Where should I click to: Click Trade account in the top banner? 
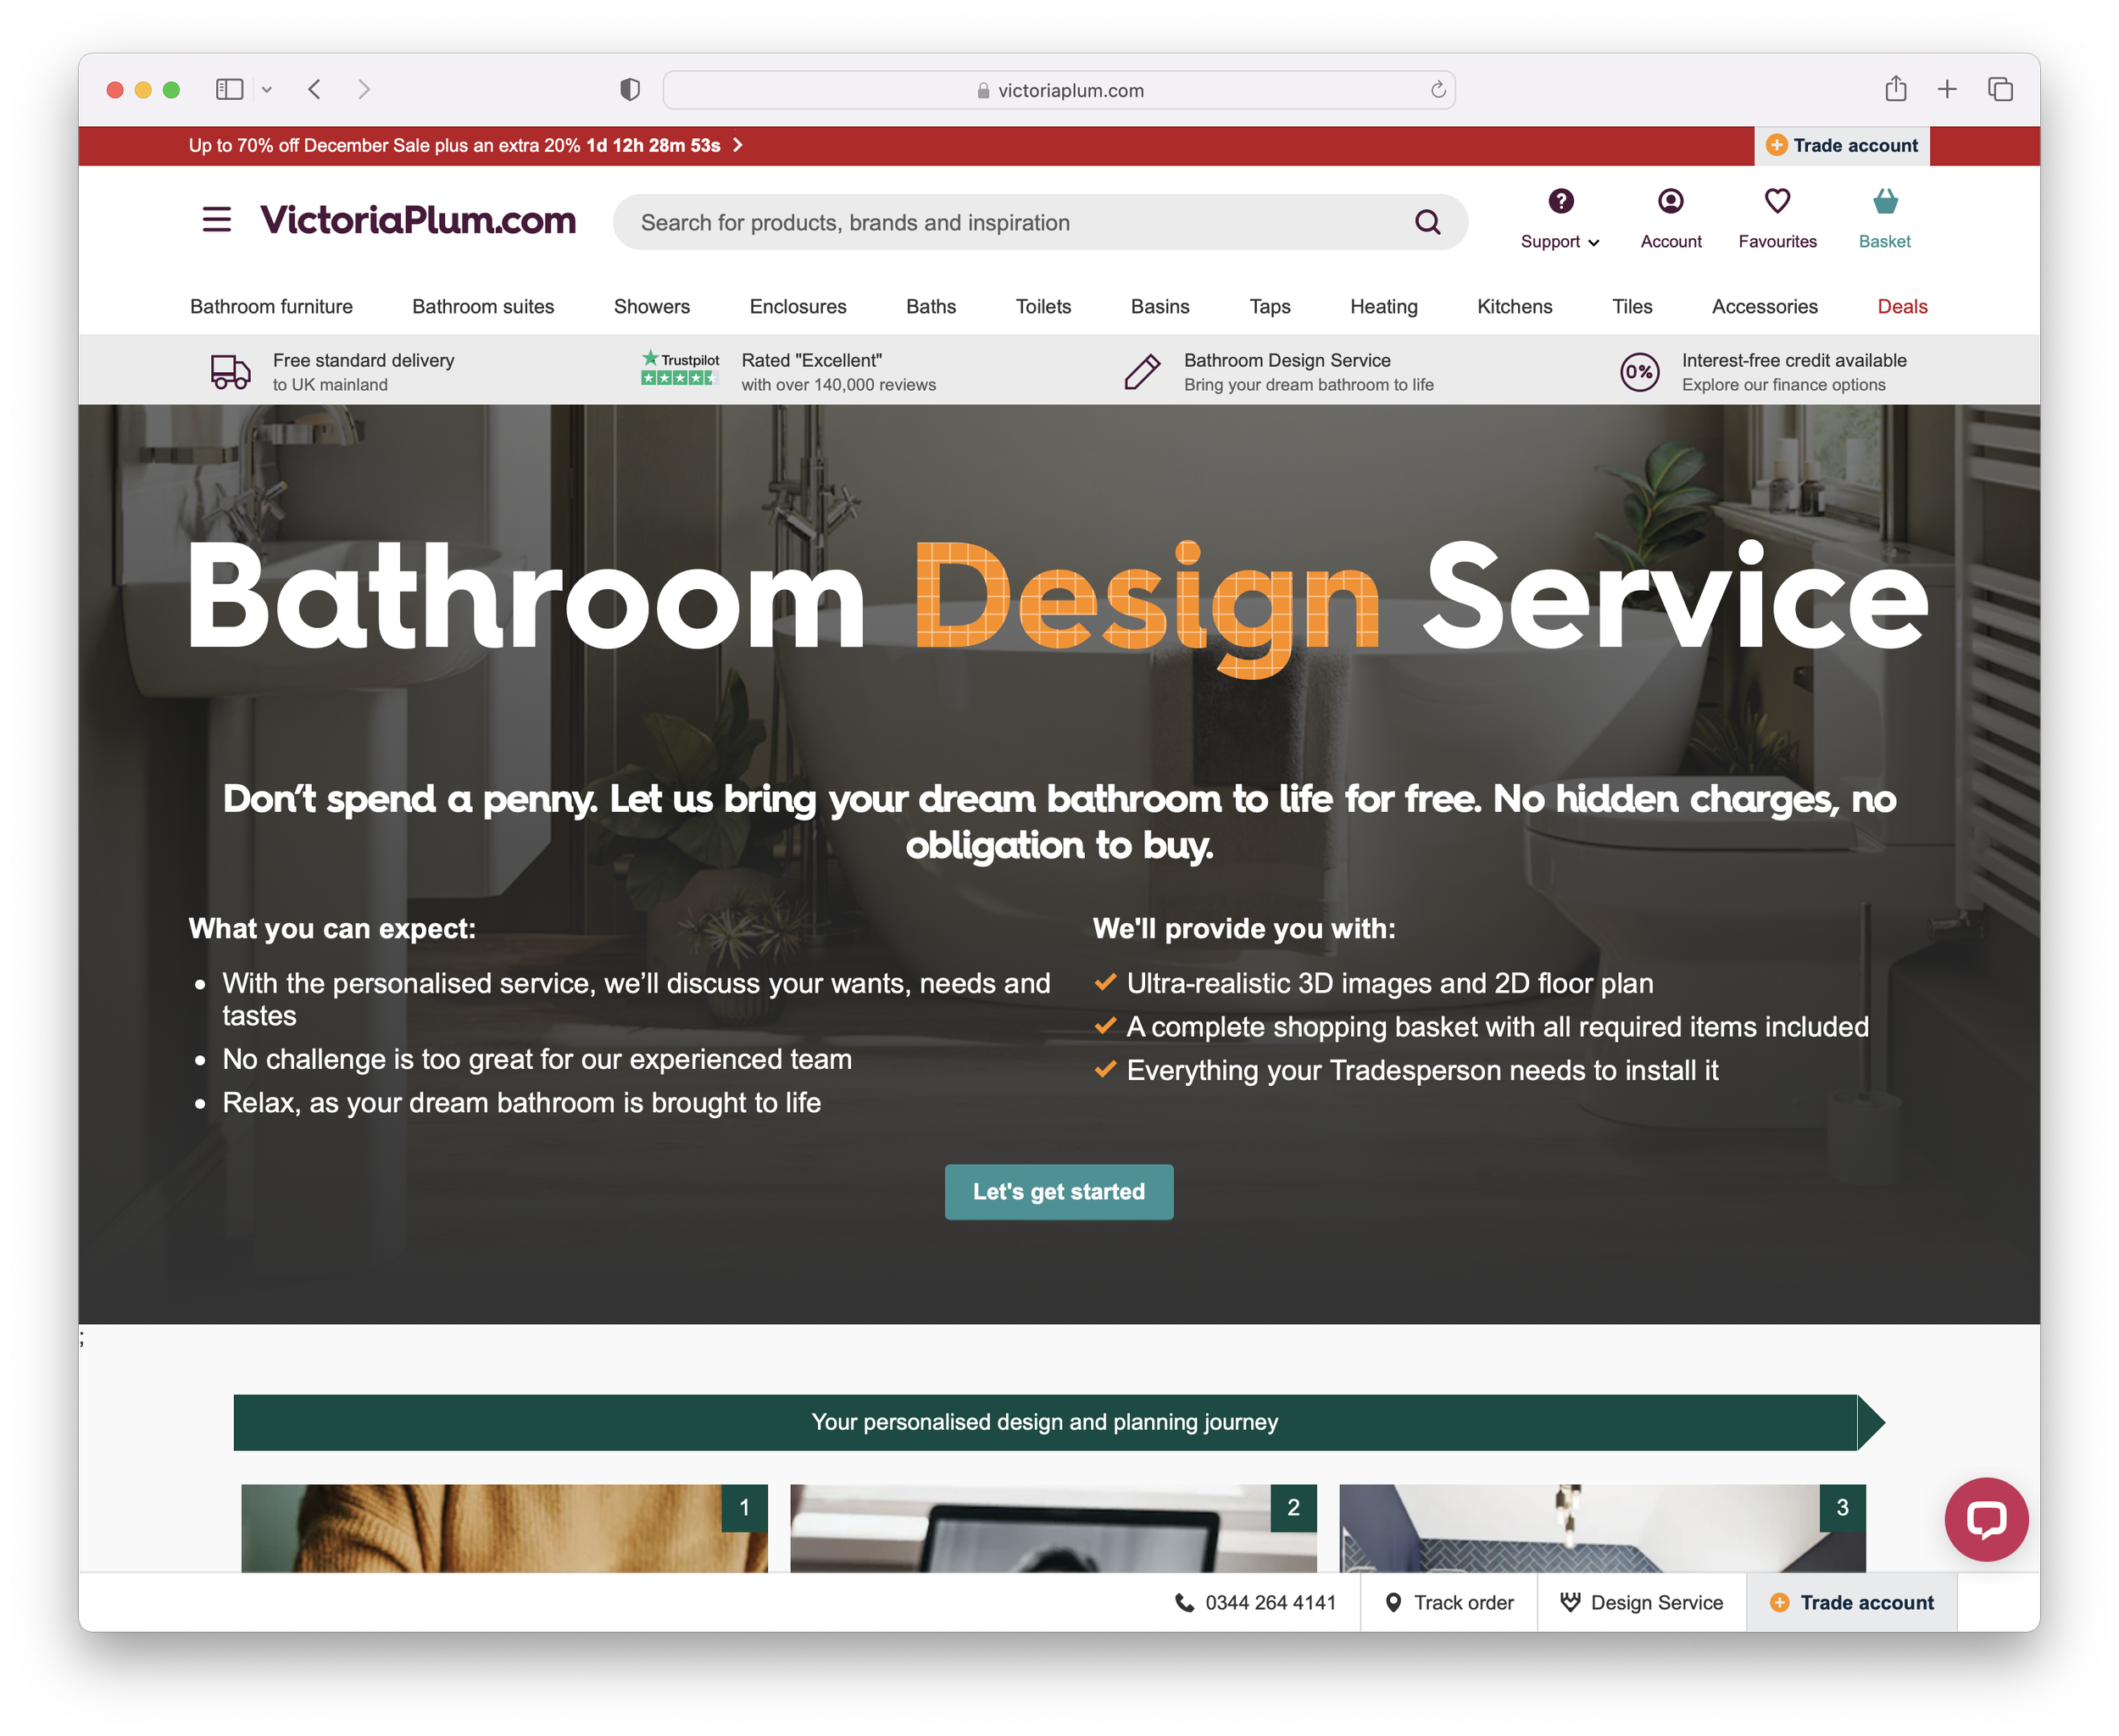(1842, 145)
